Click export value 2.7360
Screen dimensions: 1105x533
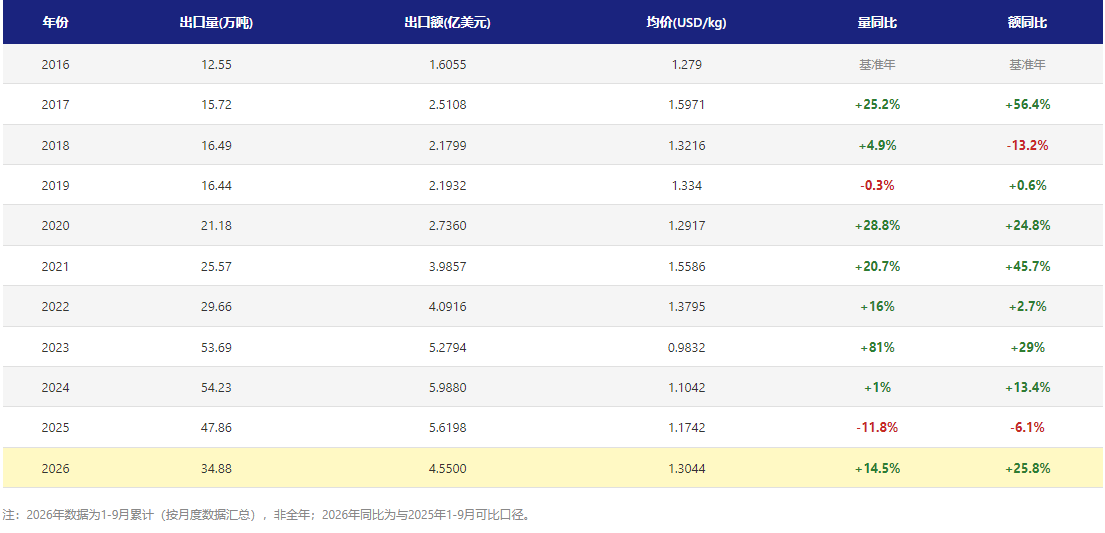447,226
